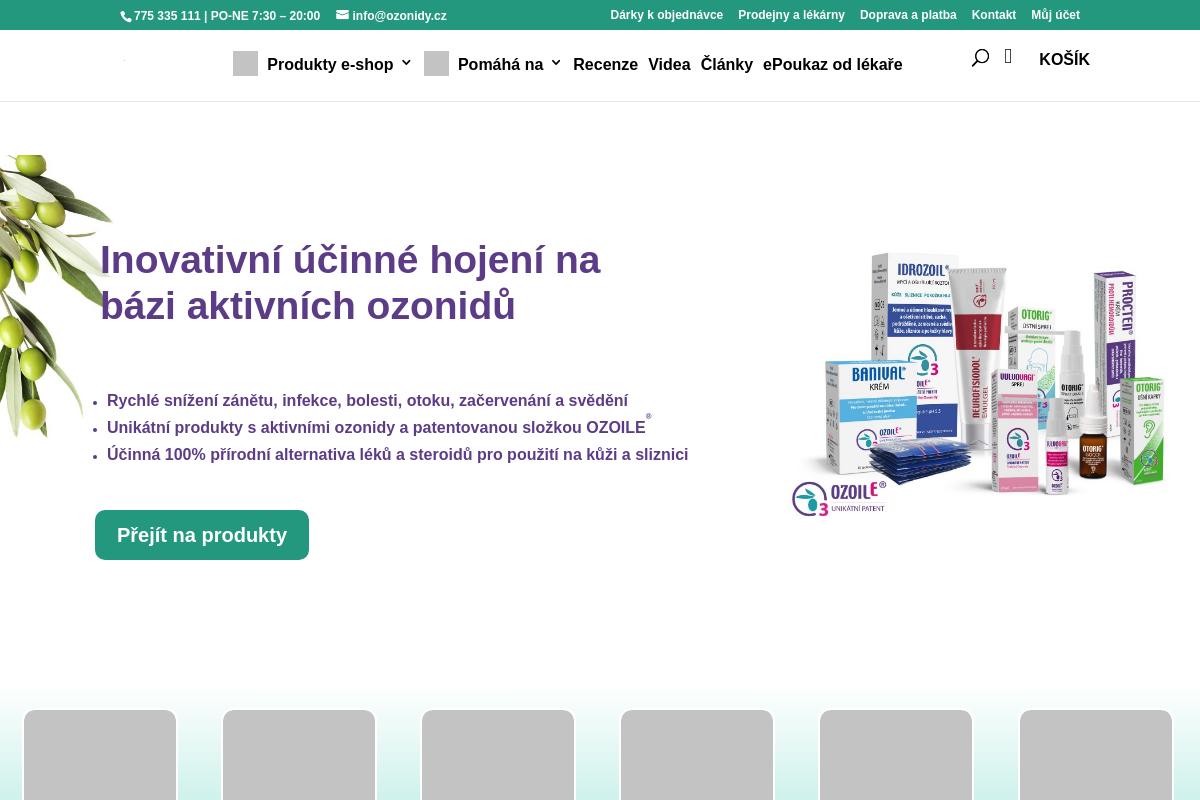
Task: Click the Rychlé snížení zánětu bullet text
Action: pos(367,400)
